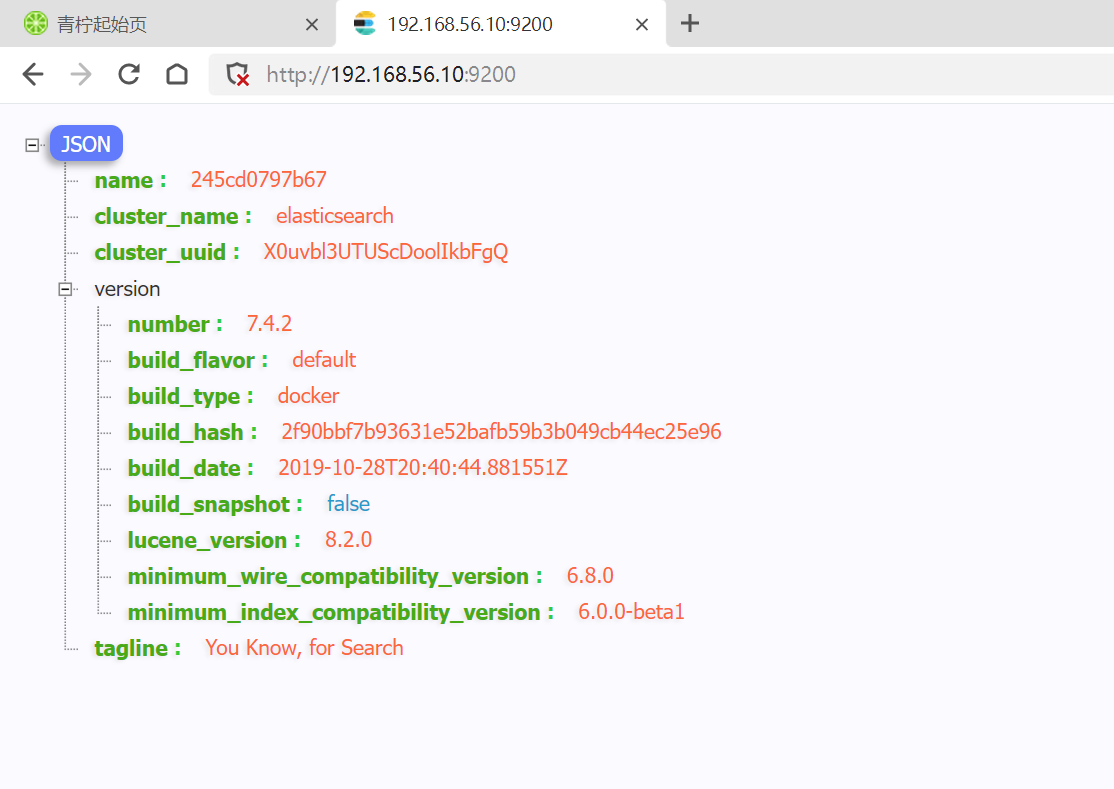Close the 青柠起始页 tab

pyautogui.click(x=311, y=25)
